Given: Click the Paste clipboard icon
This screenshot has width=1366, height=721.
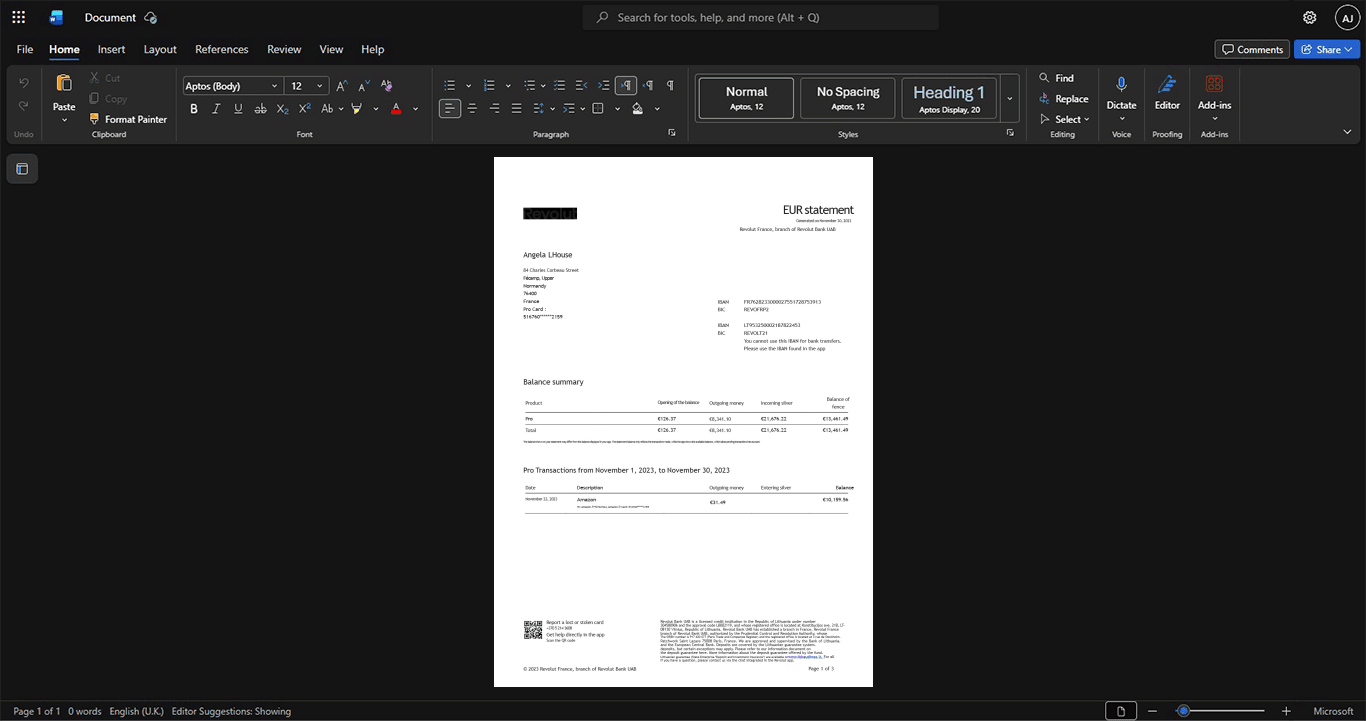Looking at the screenshot, I should point(64,83).
